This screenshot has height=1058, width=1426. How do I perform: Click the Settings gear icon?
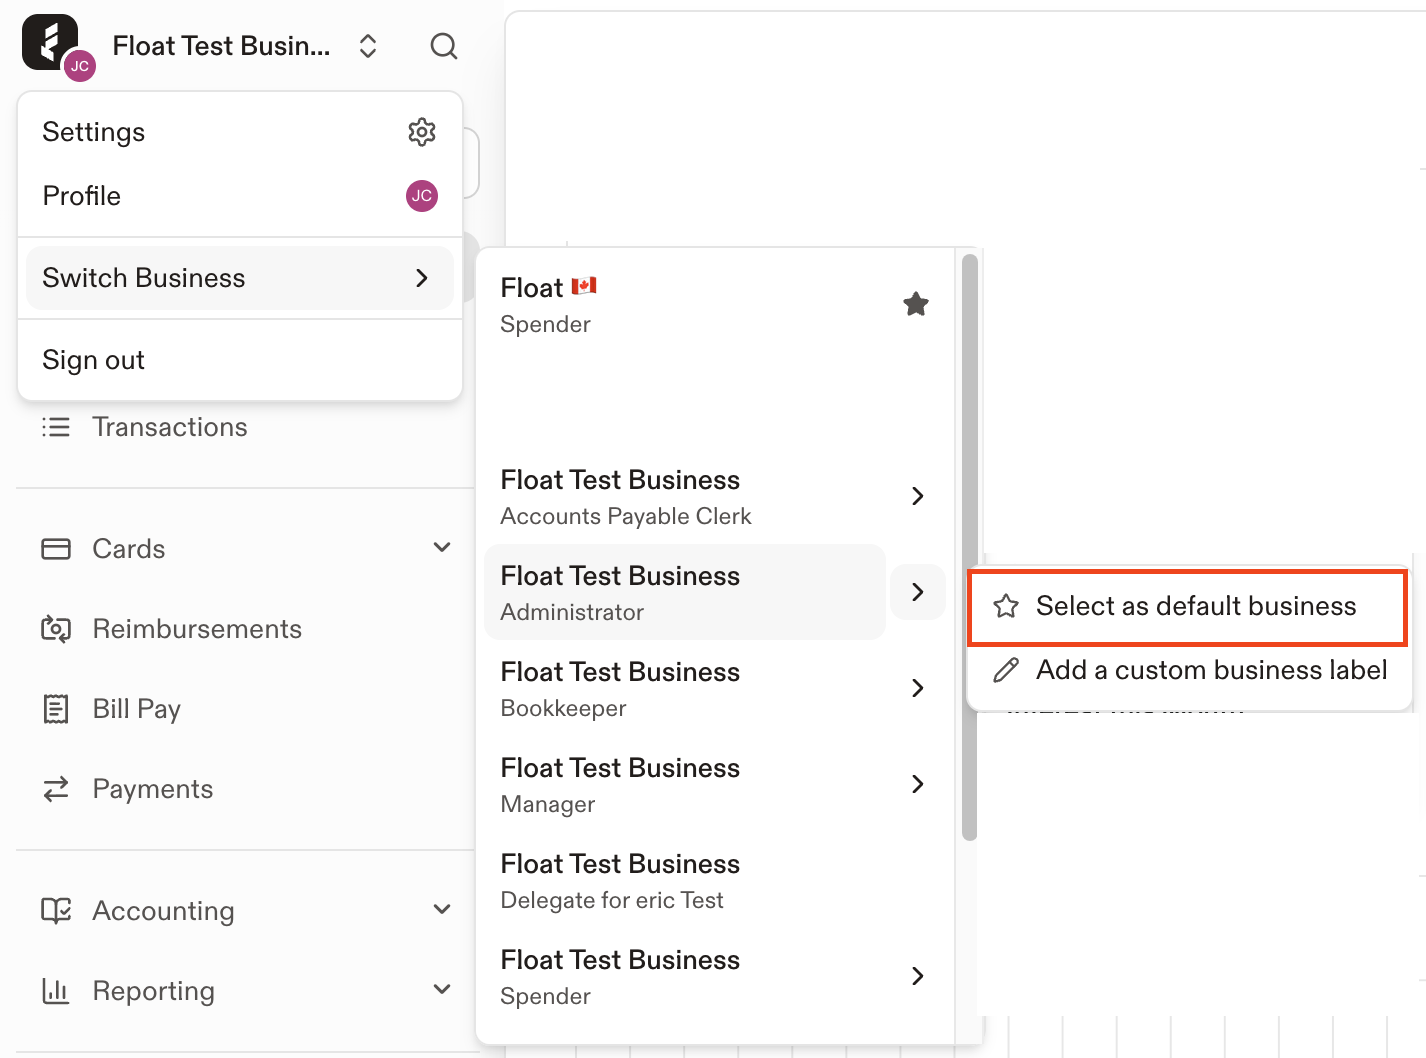point(422,132)
